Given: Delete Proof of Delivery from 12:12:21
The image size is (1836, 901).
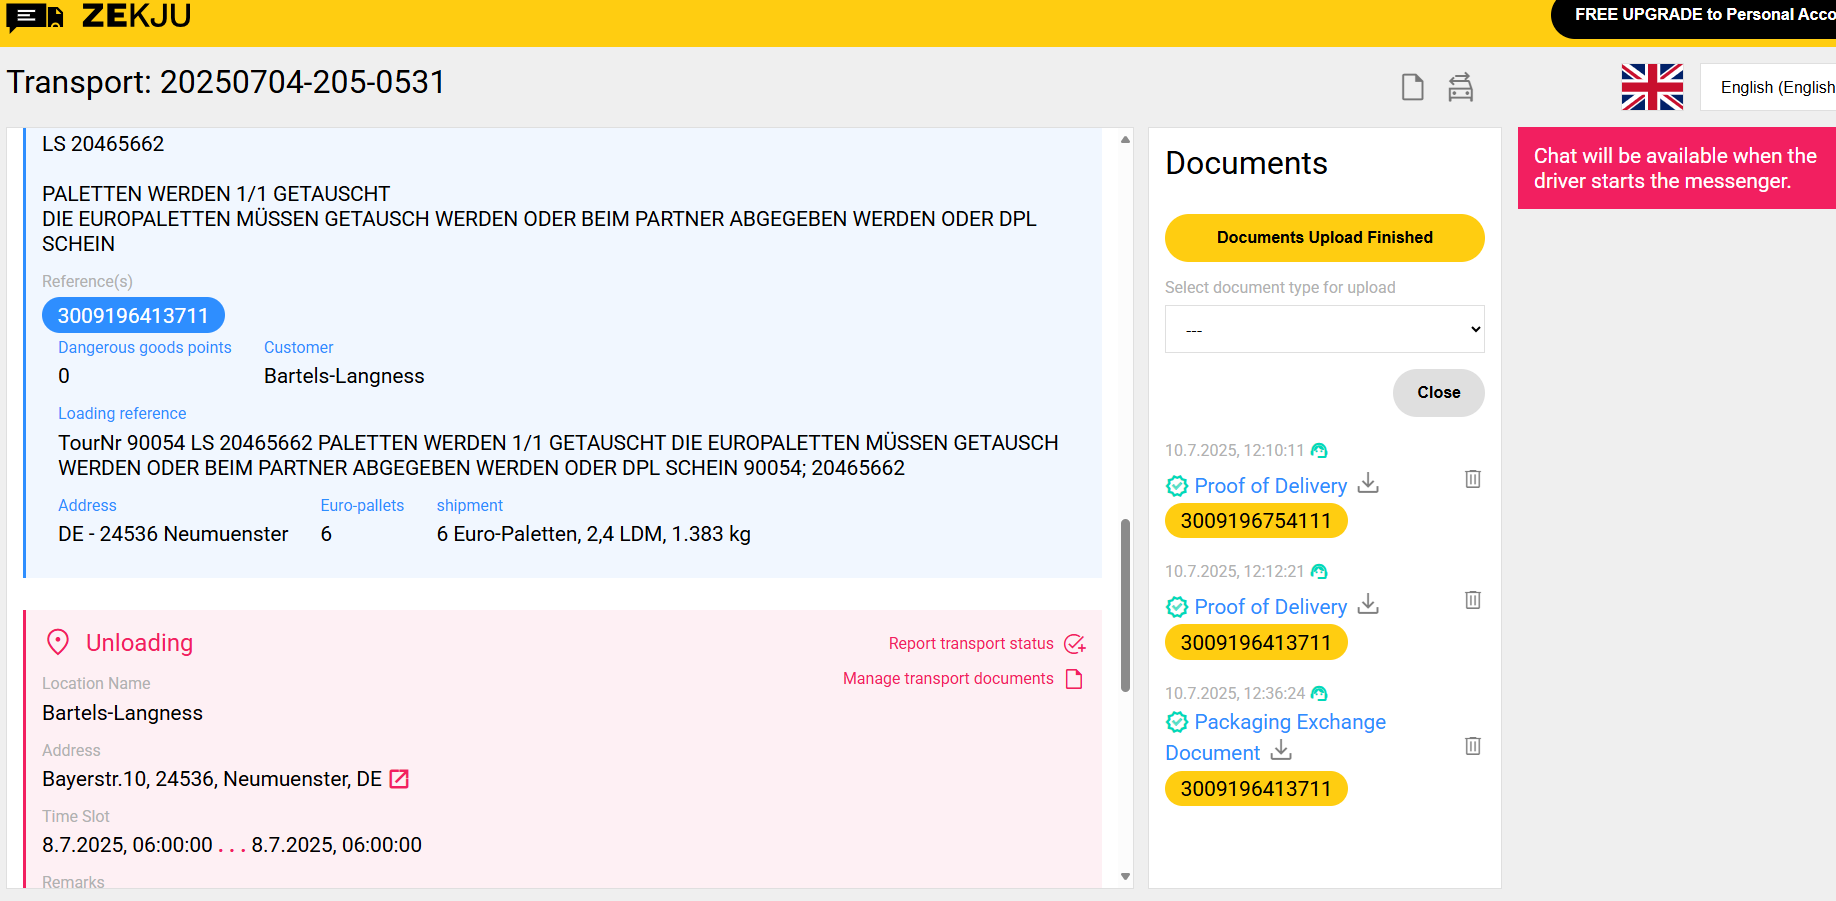Looking at the screenshot, I should (1473, 600).
